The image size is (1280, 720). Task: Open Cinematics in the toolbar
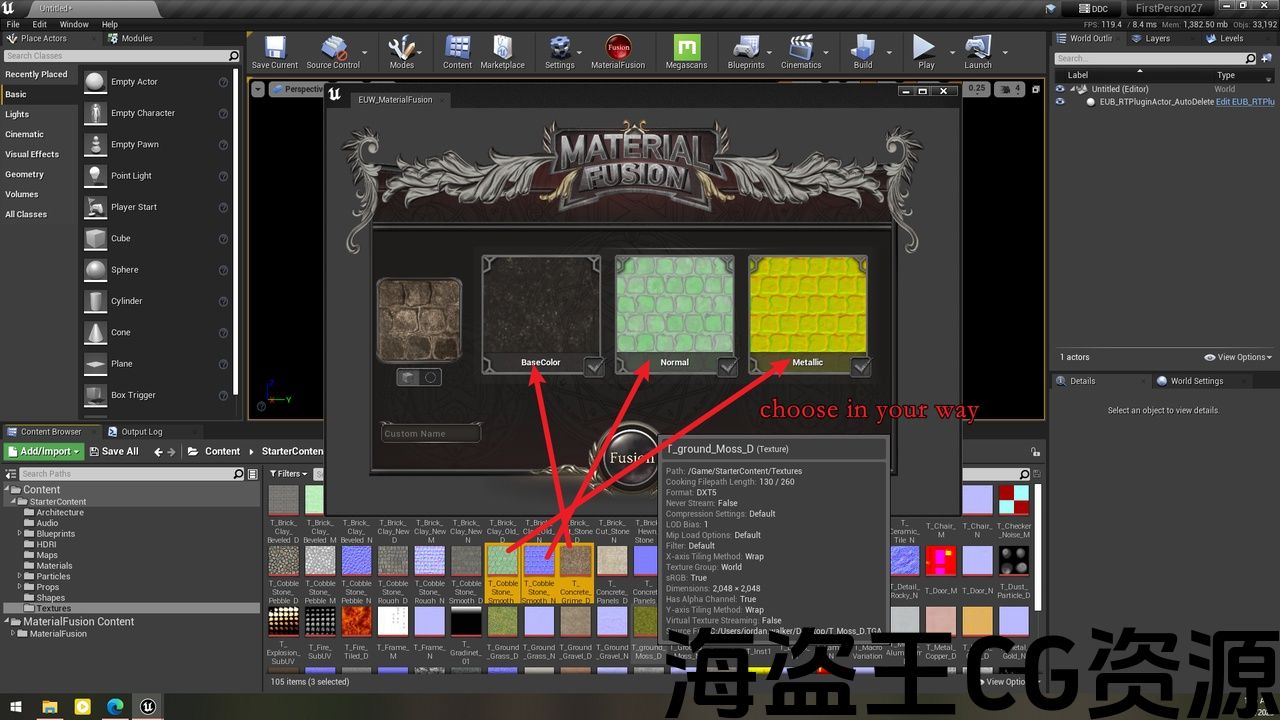coord(800,50)
